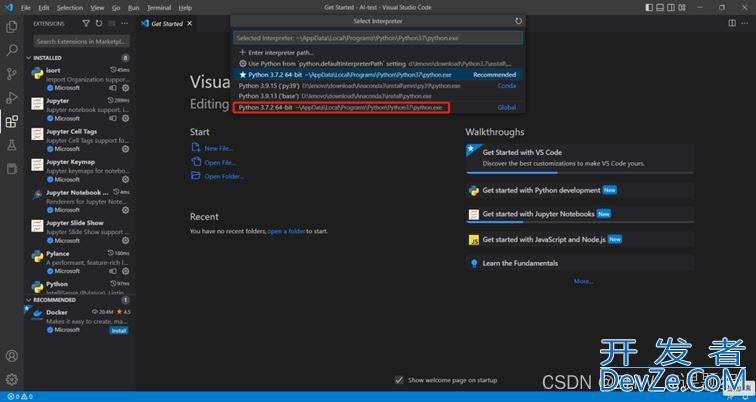Image resolution: width=756 pixels, height=402 pixels.
Task: Open the Run menu
Action: pos(134,8)
